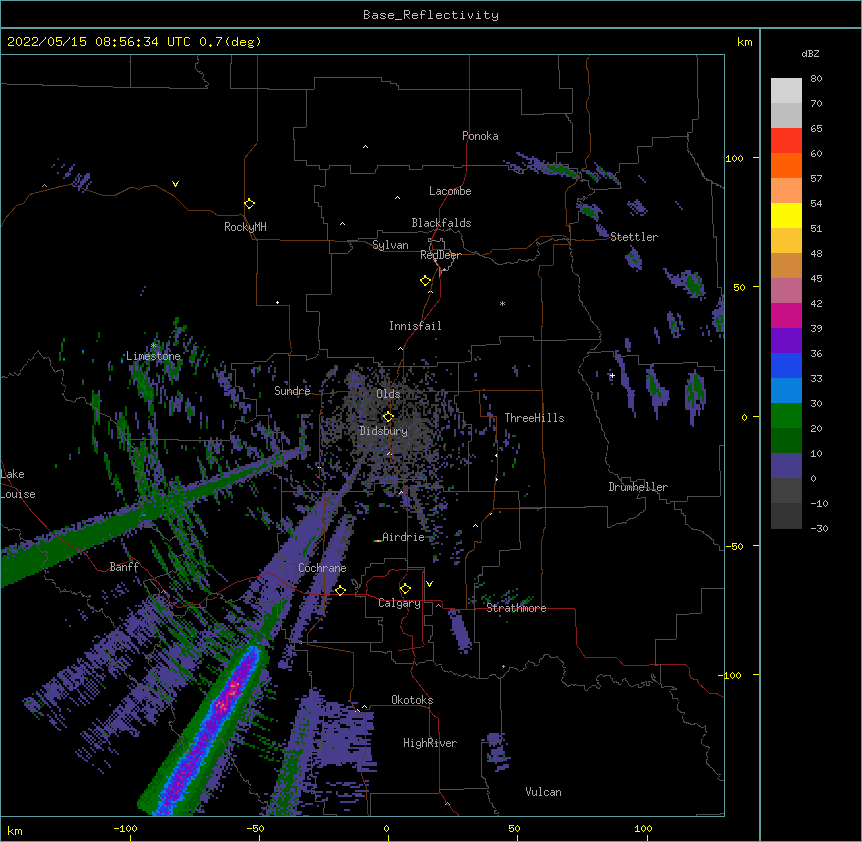The height and width of the screenshot is (842, 862).
Task: Click the Lake Louise label at left edge
Action: coord(18,484)
